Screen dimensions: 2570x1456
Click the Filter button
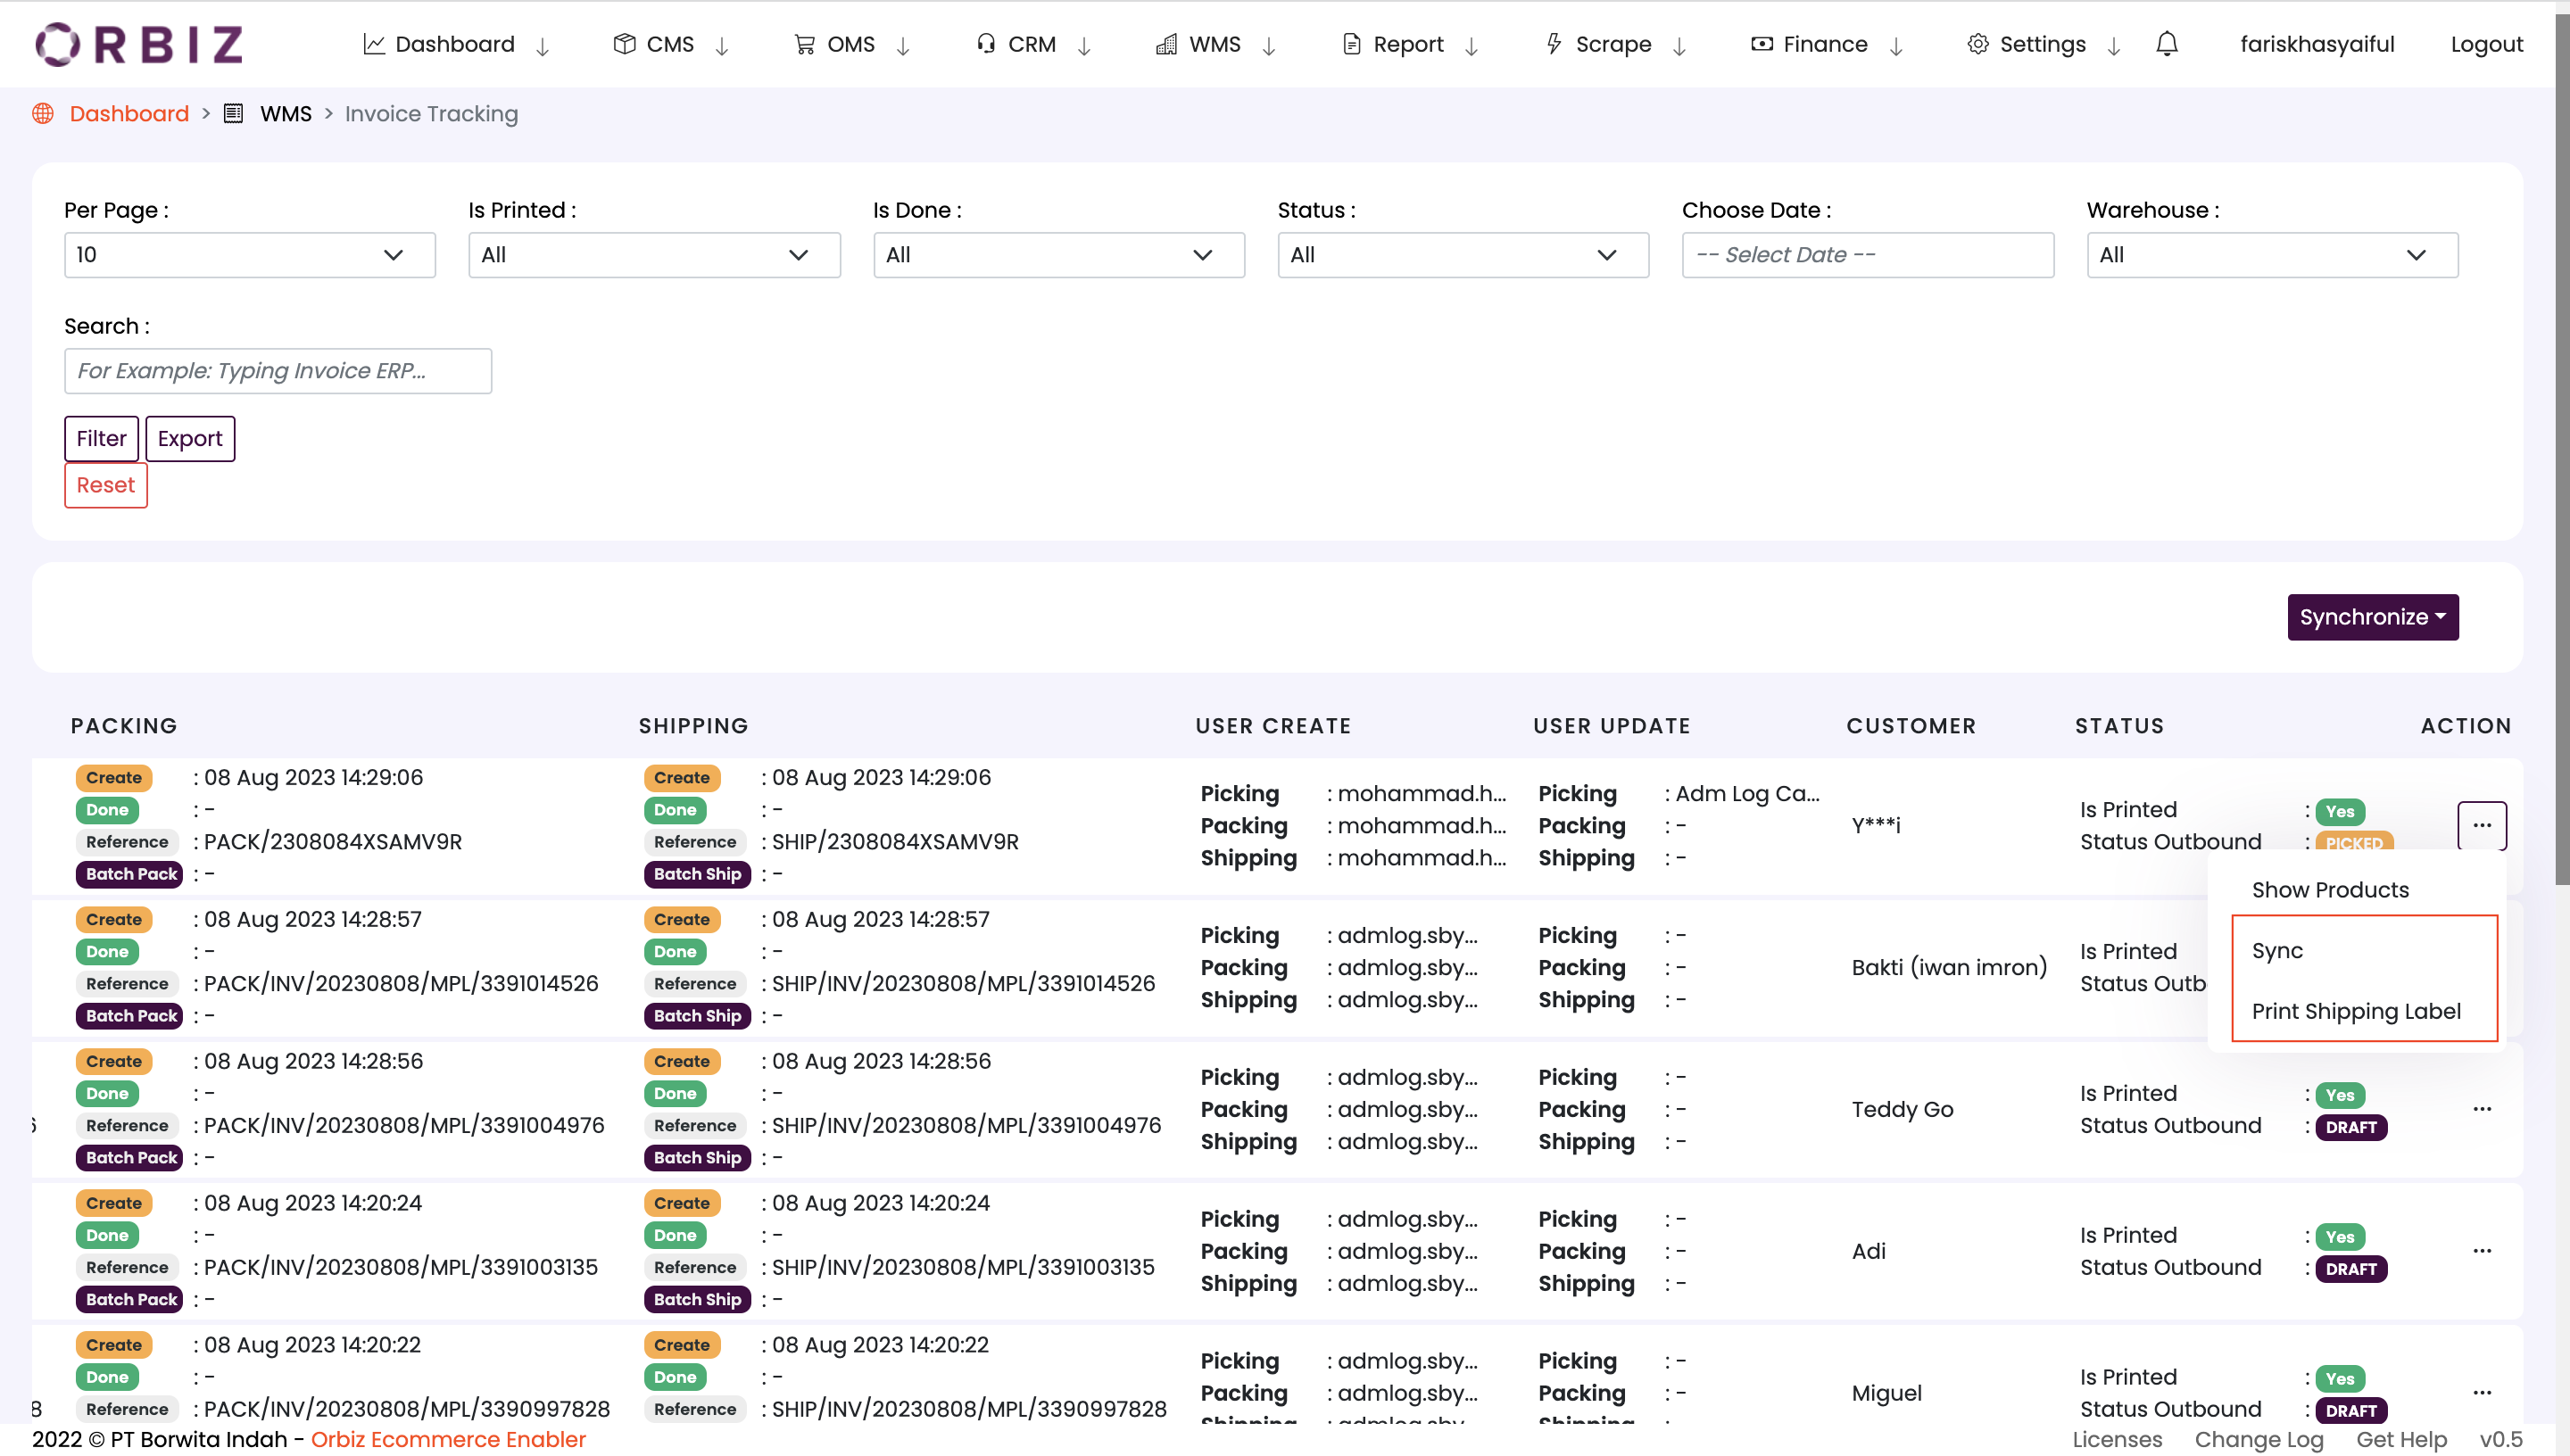(x=101, y=439)
